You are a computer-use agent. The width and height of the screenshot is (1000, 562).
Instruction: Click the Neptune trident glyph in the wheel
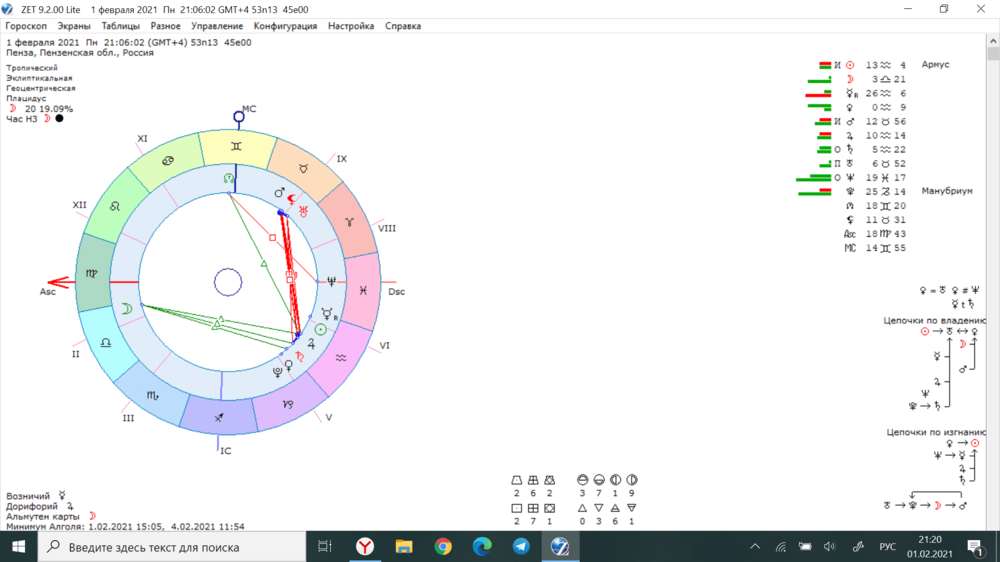click(332, 281)
